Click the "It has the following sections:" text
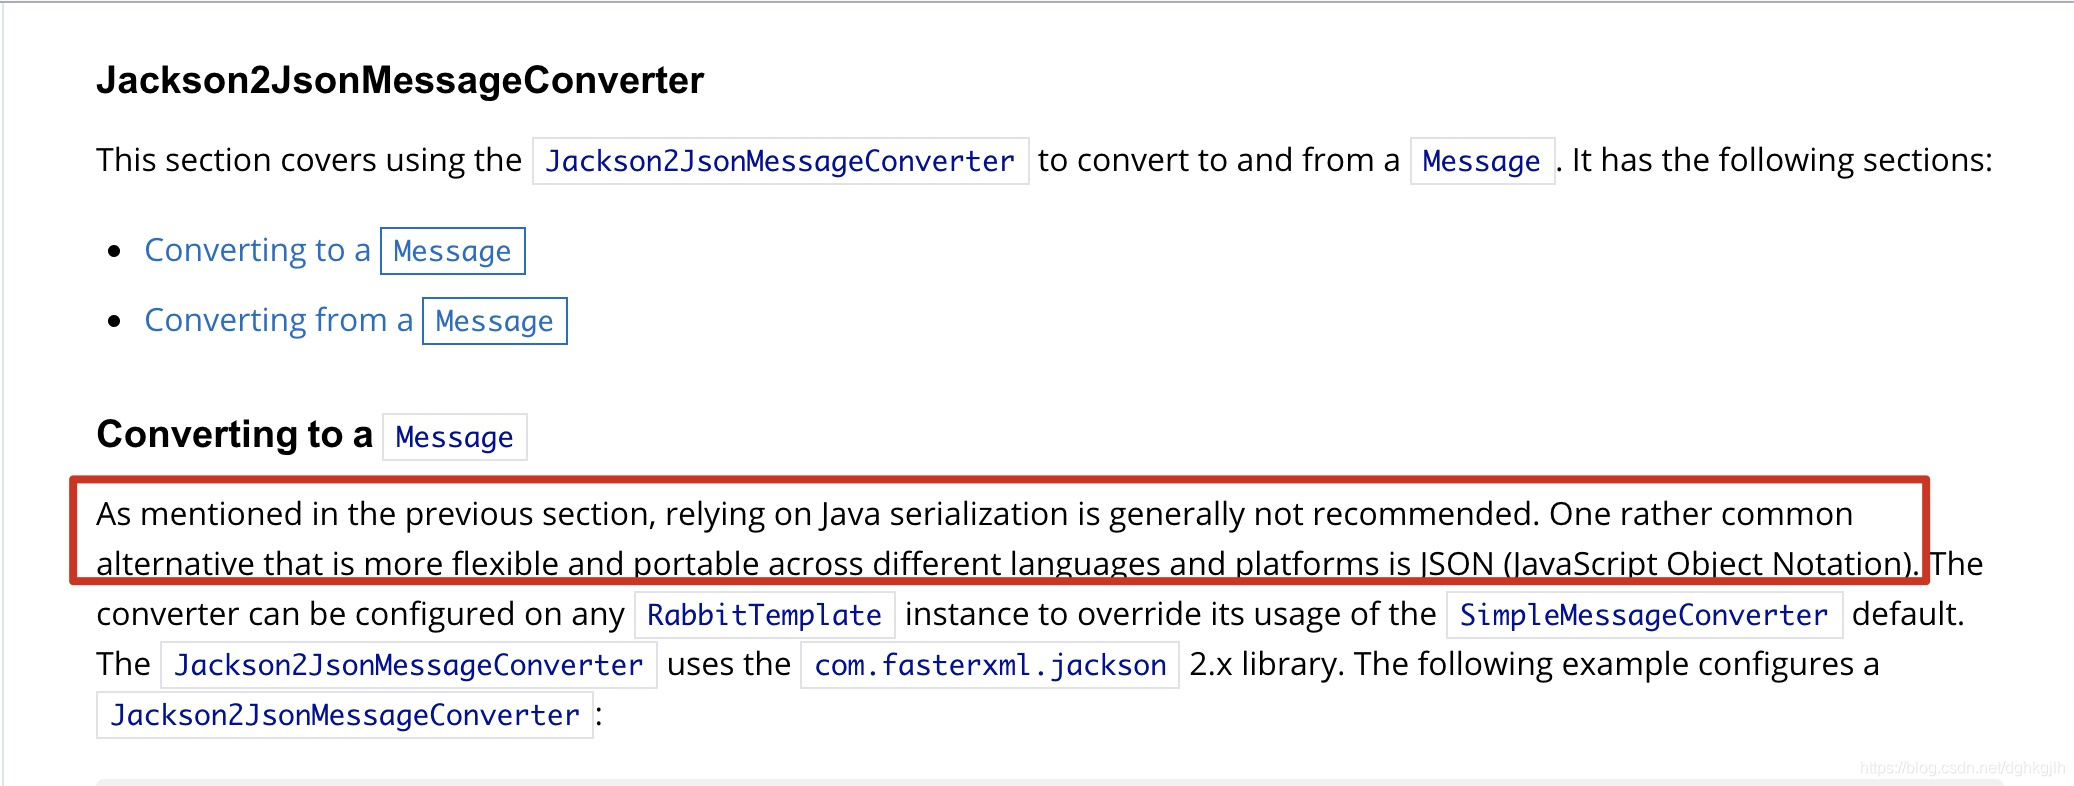The image size is (2074, 786). [x=1782, y=160]
